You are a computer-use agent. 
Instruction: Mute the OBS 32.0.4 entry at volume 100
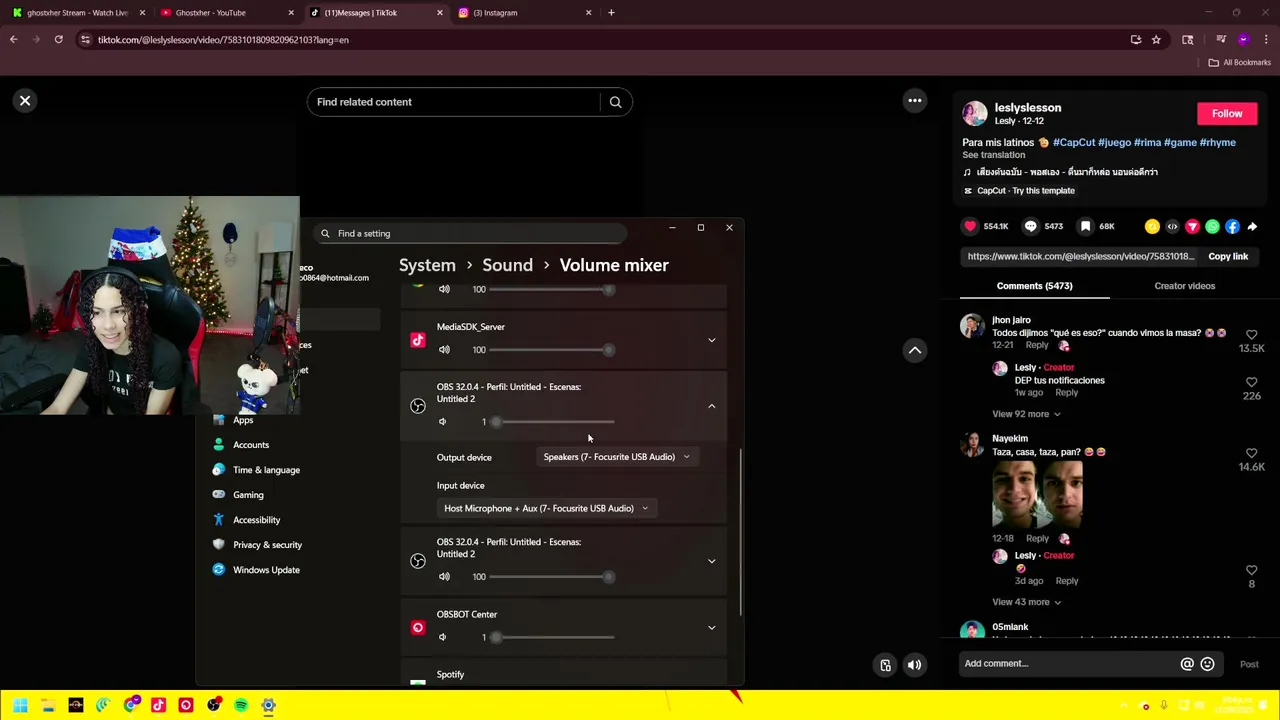[x=444, y=577]
